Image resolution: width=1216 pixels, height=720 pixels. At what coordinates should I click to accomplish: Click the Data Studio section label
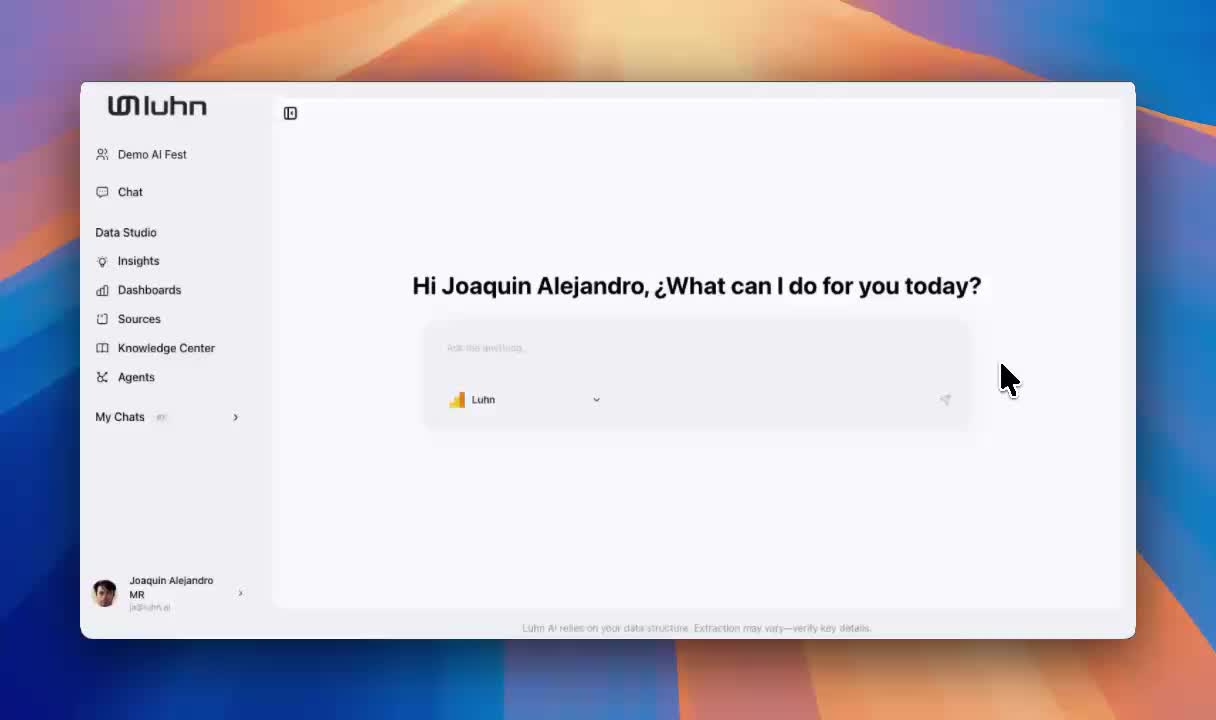pos(126,232)
